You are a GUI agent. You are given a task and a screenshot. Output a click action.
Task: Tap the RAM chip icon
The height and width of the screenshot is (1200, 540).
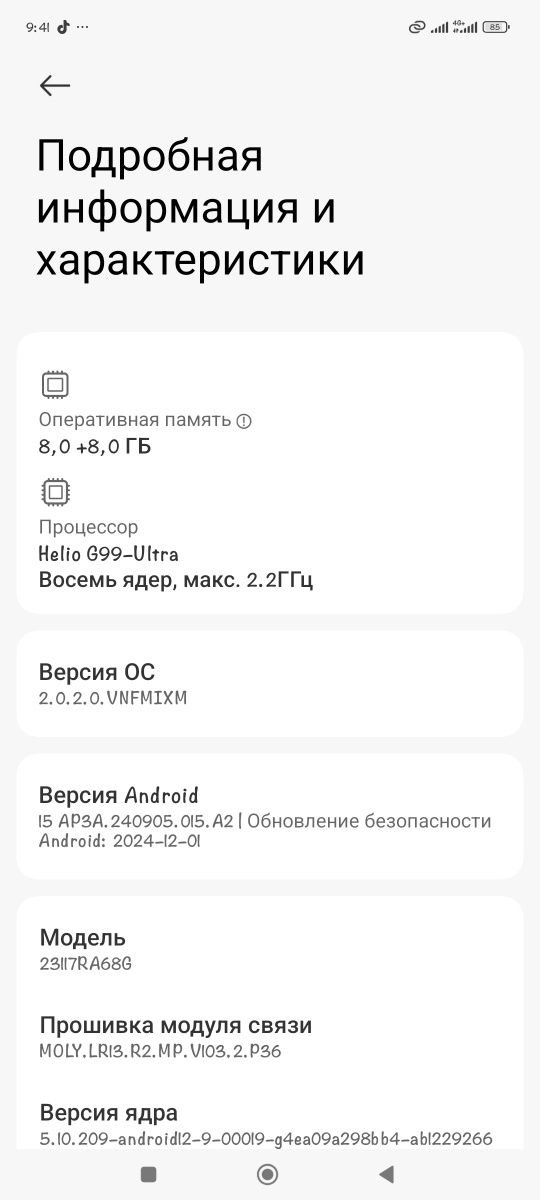(55, 384)
